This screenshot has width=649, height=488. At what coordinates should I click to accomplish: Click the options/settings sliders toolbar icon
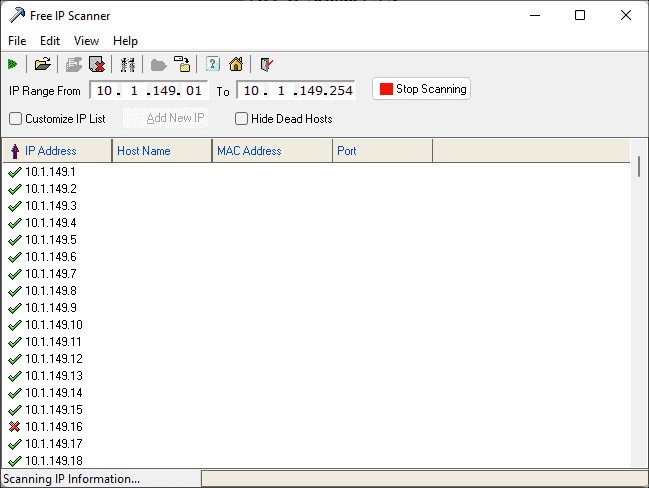(x=127, y=65)
